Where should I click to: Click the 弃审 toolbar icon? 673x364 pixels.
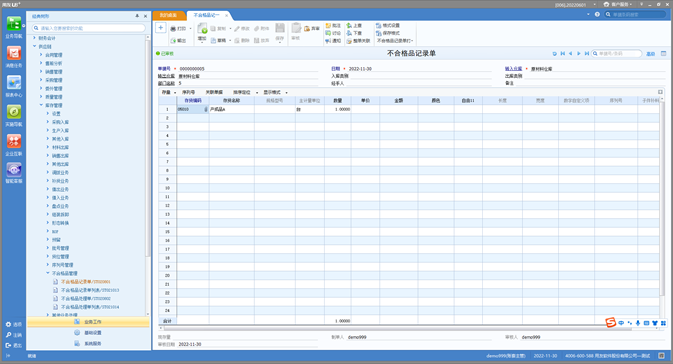307,29
